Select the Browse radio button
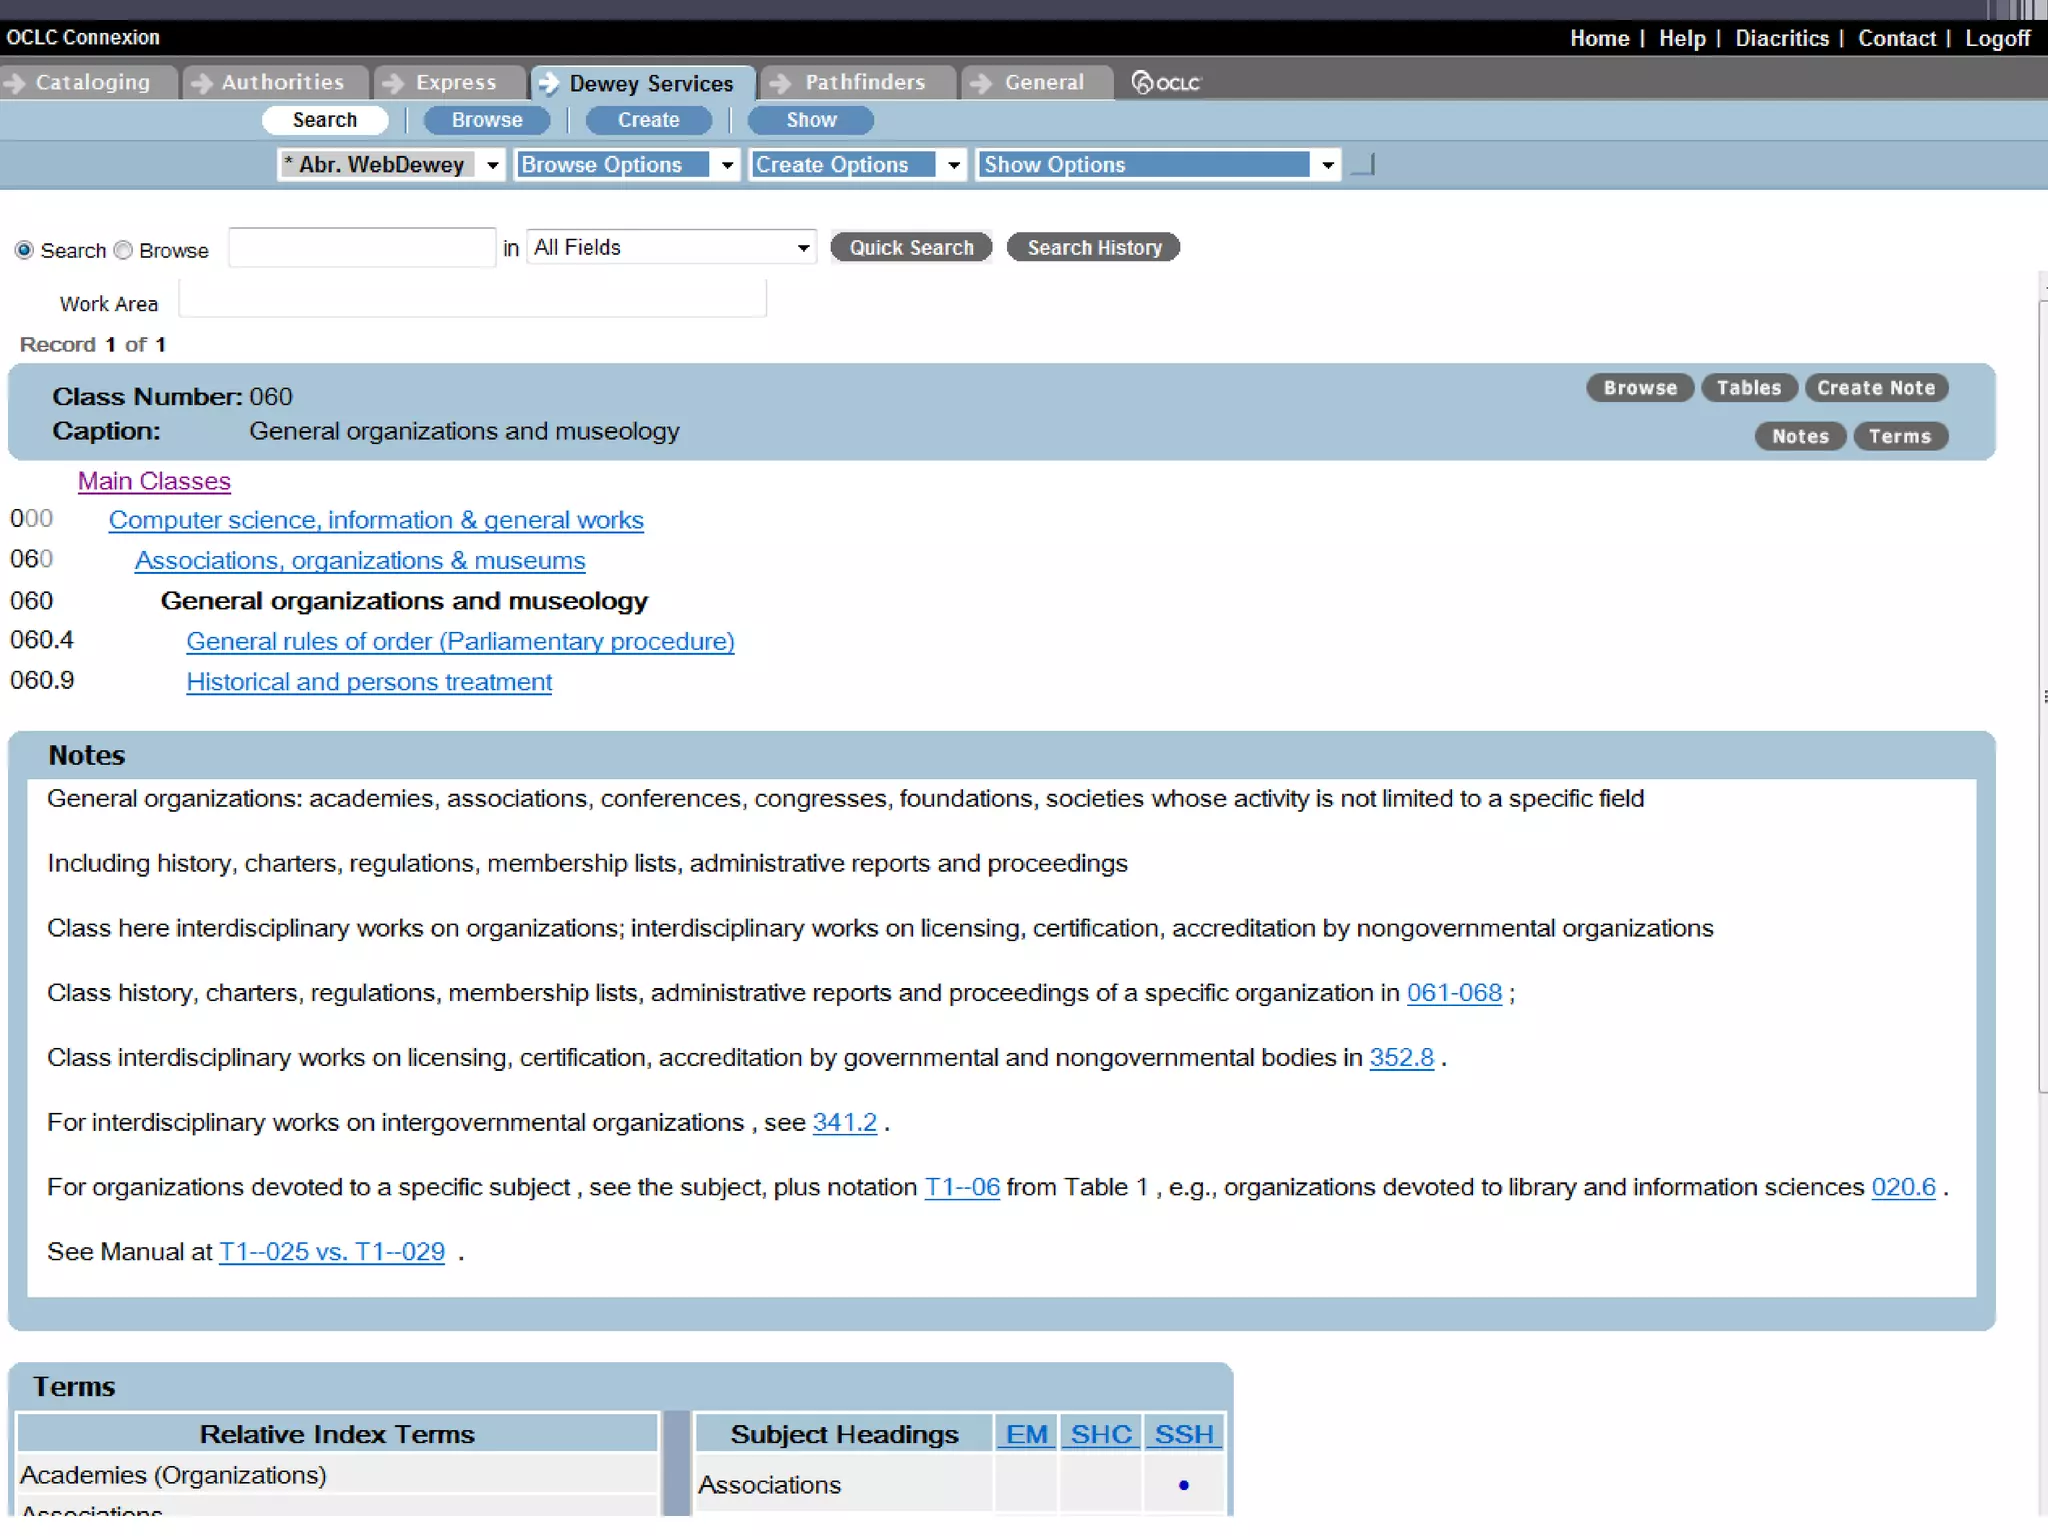2048x1536 pixels. point(123,250)
